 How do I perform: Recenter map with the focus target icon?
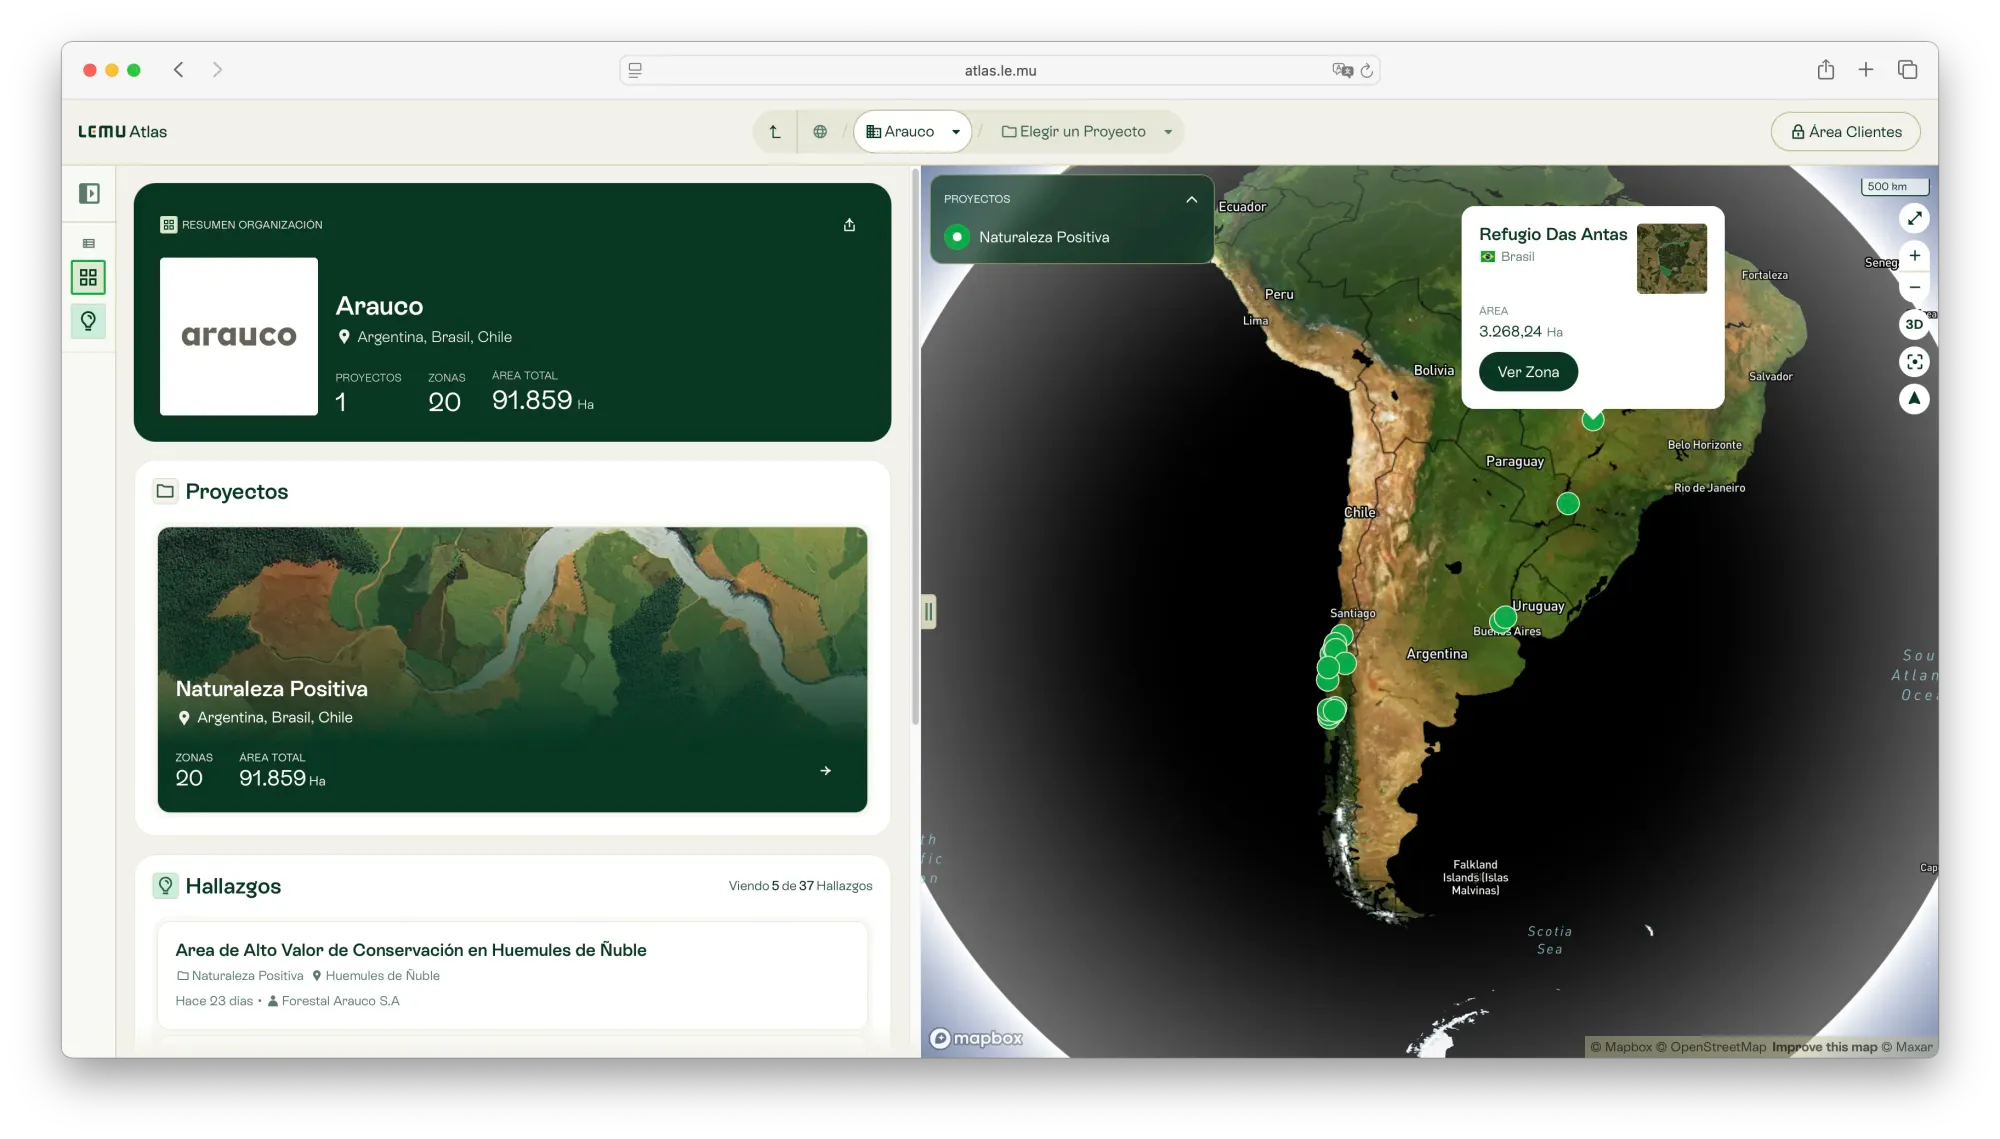(1914, 361)
